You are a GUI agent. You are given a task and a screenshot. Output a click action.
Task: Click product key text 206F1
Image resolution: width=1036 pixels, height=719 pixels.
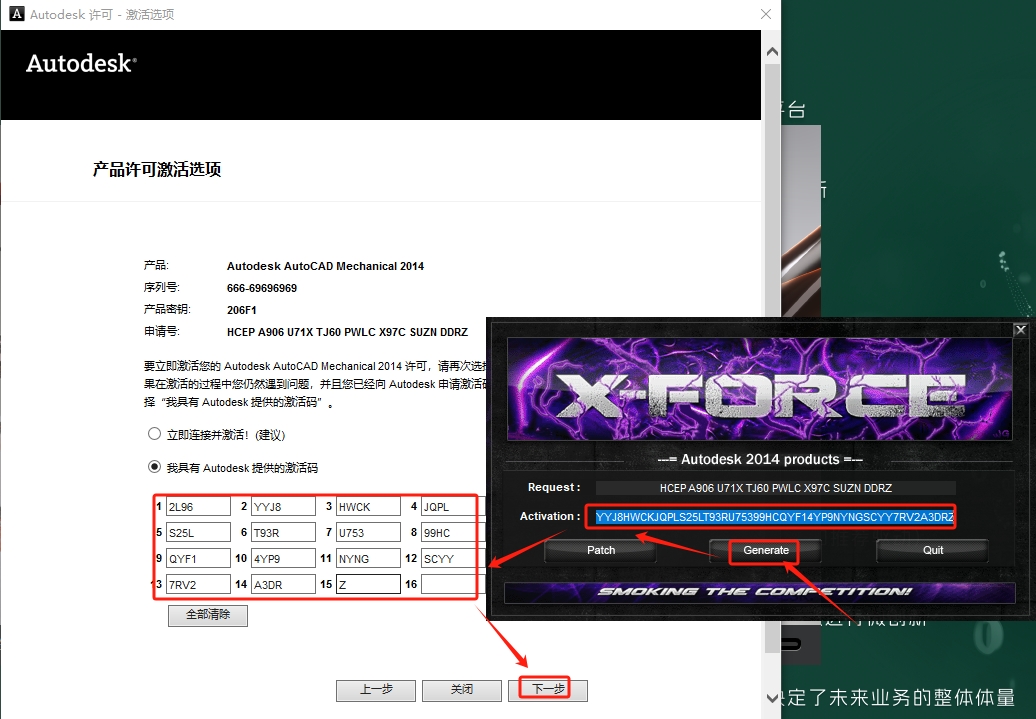[x=241, y=310]
